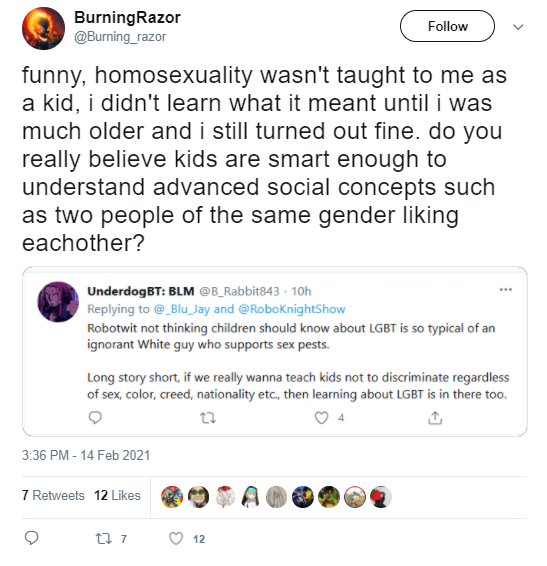Open the 3:36 PM - 14 Feb 2021 timestamp
547x566 pixels.
86,455
